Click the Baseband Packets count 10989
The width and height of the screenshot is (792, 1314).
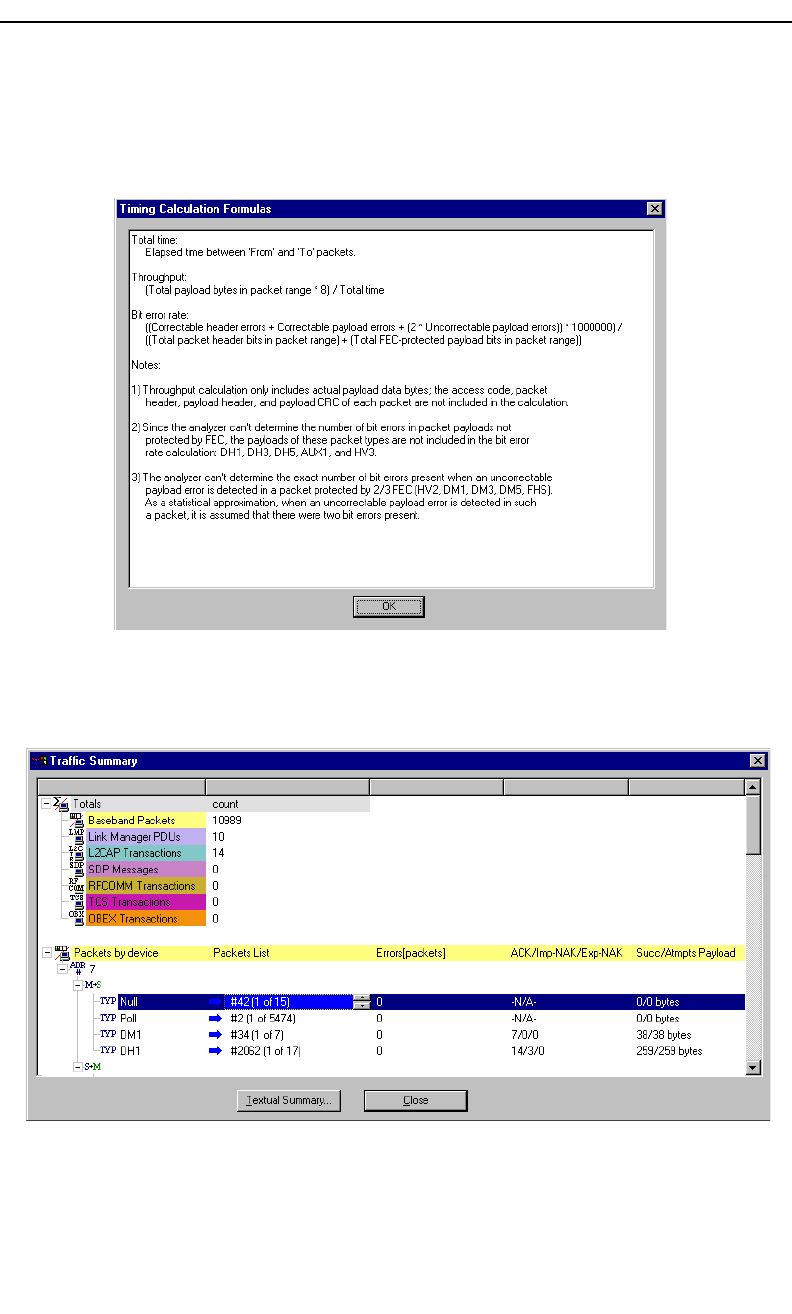tap(227, 820)
